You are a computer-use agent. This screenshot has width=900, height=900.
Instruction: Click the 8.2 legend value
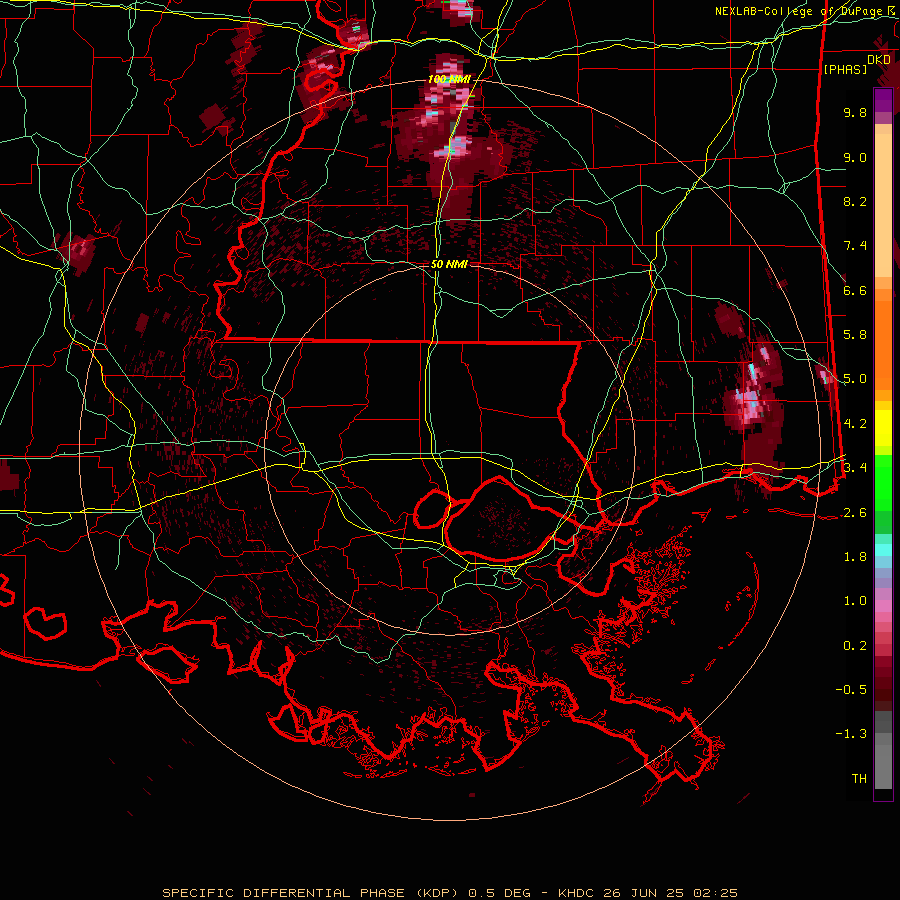[x=855, y=201]
